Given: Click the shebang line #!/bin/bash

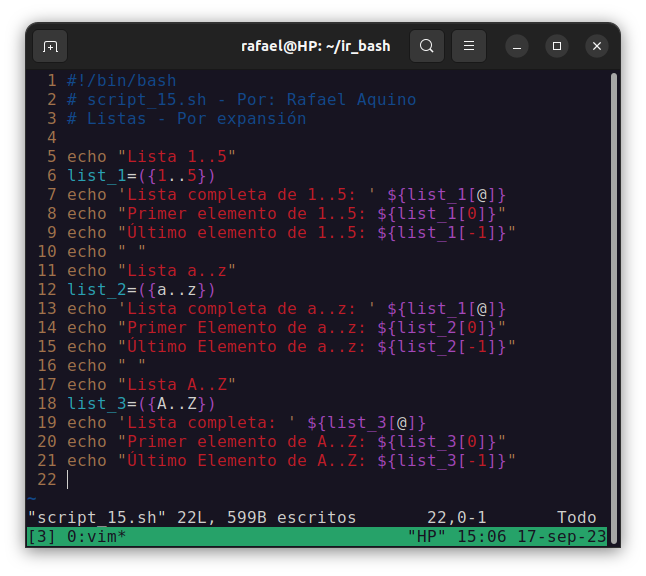Looking at the screenshot, I should (x=122, y=80).
